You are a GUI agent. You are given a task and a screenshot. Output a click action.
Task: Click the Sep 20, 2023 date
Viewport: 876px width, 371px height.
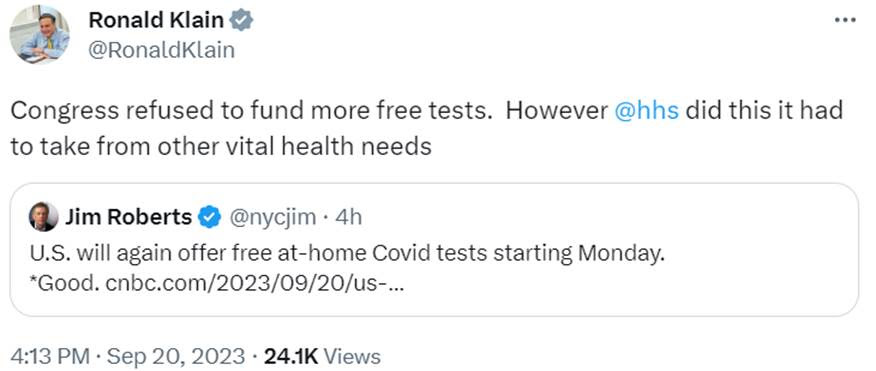click(175, 356)
